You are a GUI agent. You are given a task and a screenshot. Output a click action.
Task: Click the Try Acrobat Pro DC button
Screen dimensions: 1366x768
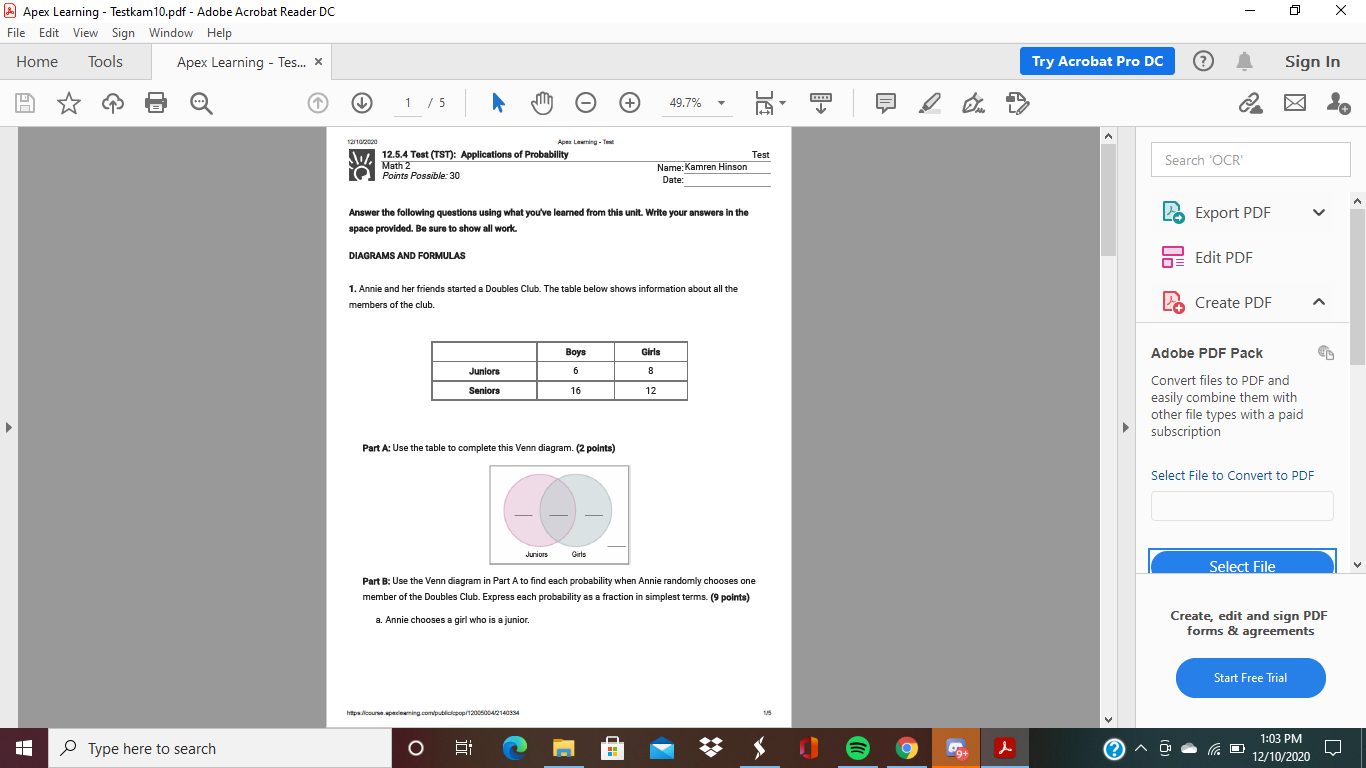1097,61
